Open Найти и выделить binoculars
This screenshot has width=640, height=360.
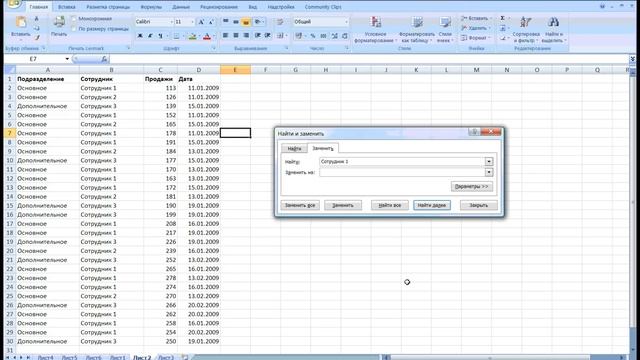[553, 29]
